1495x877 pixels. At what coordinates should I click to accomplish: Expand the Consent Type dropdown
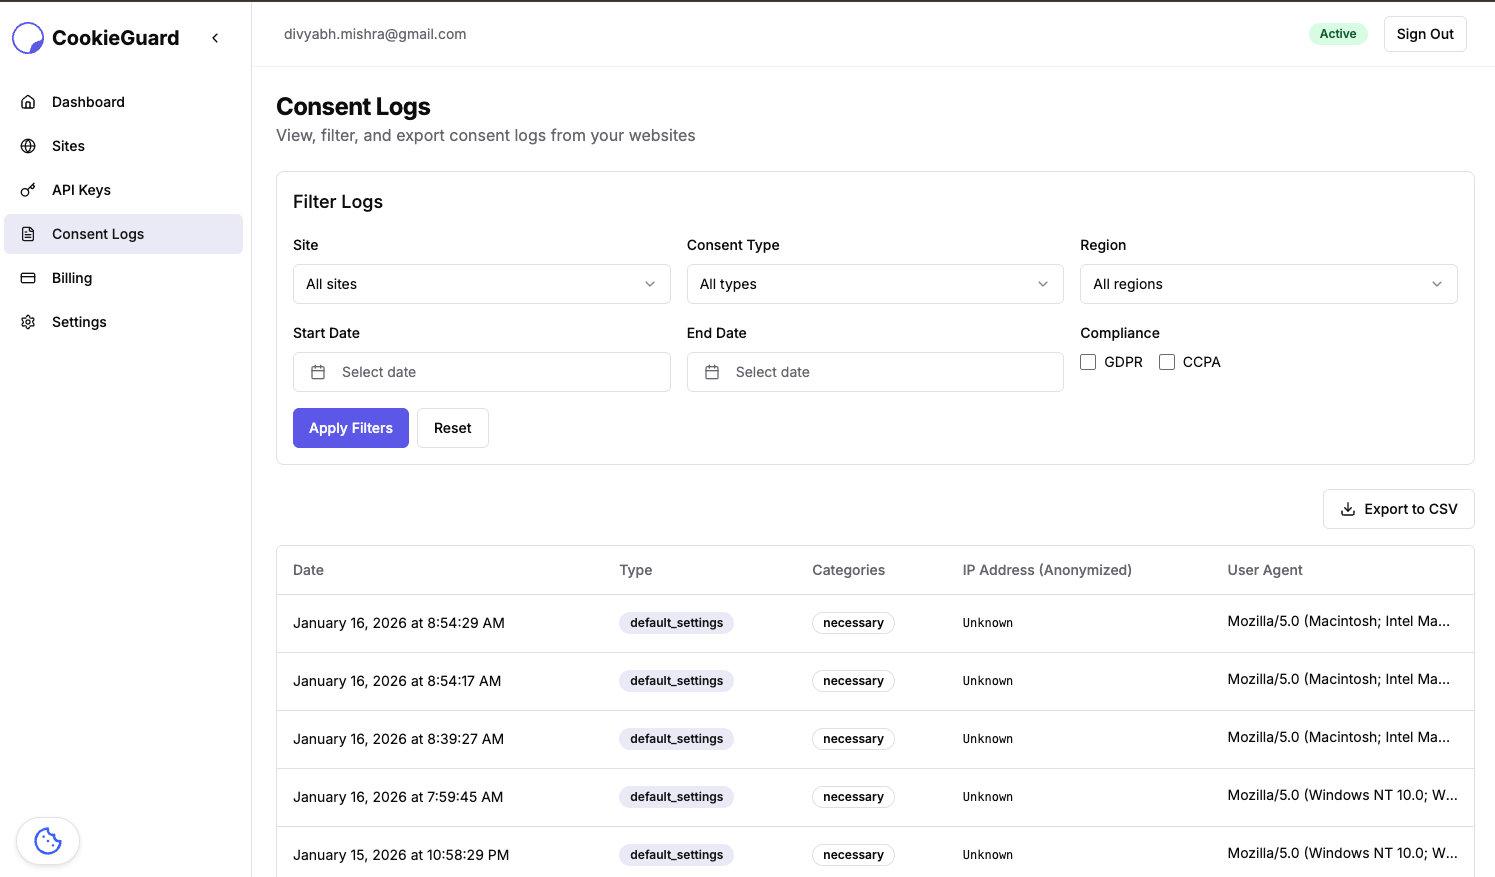[x=874, y=284]
